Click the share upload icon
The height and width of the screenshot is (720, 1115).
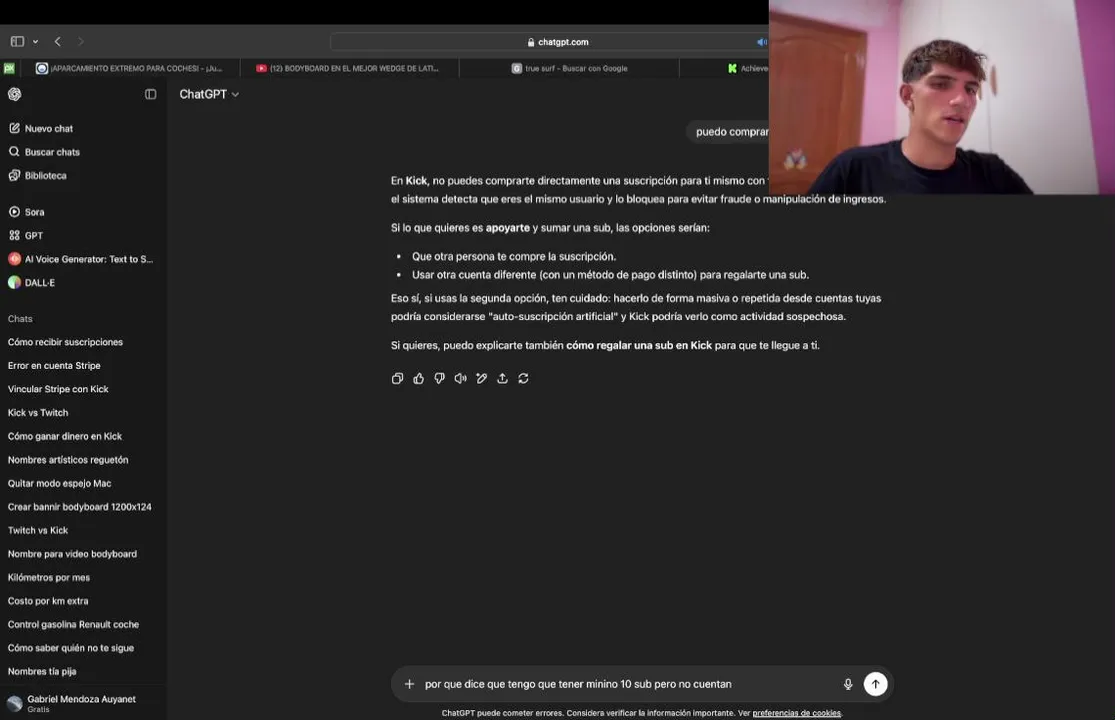click(x=502, y=379)
